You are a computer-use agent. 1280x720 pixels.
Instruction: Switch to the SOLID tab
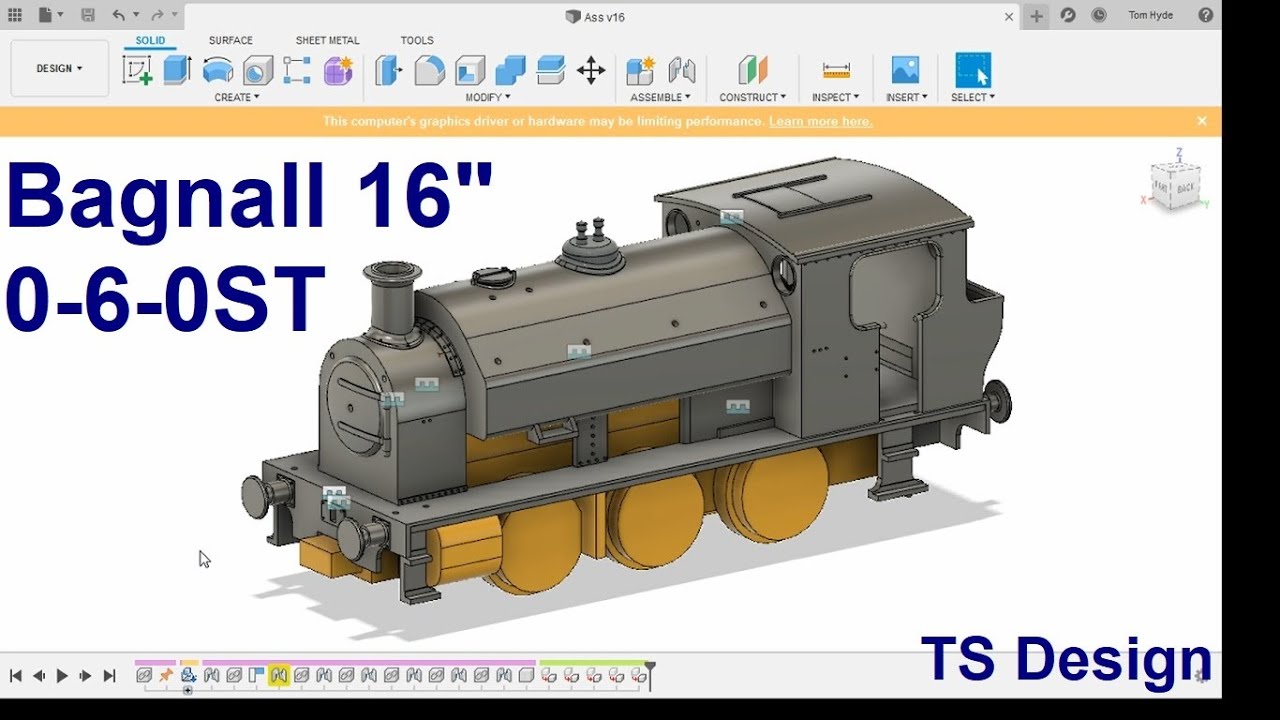point(151,40)
